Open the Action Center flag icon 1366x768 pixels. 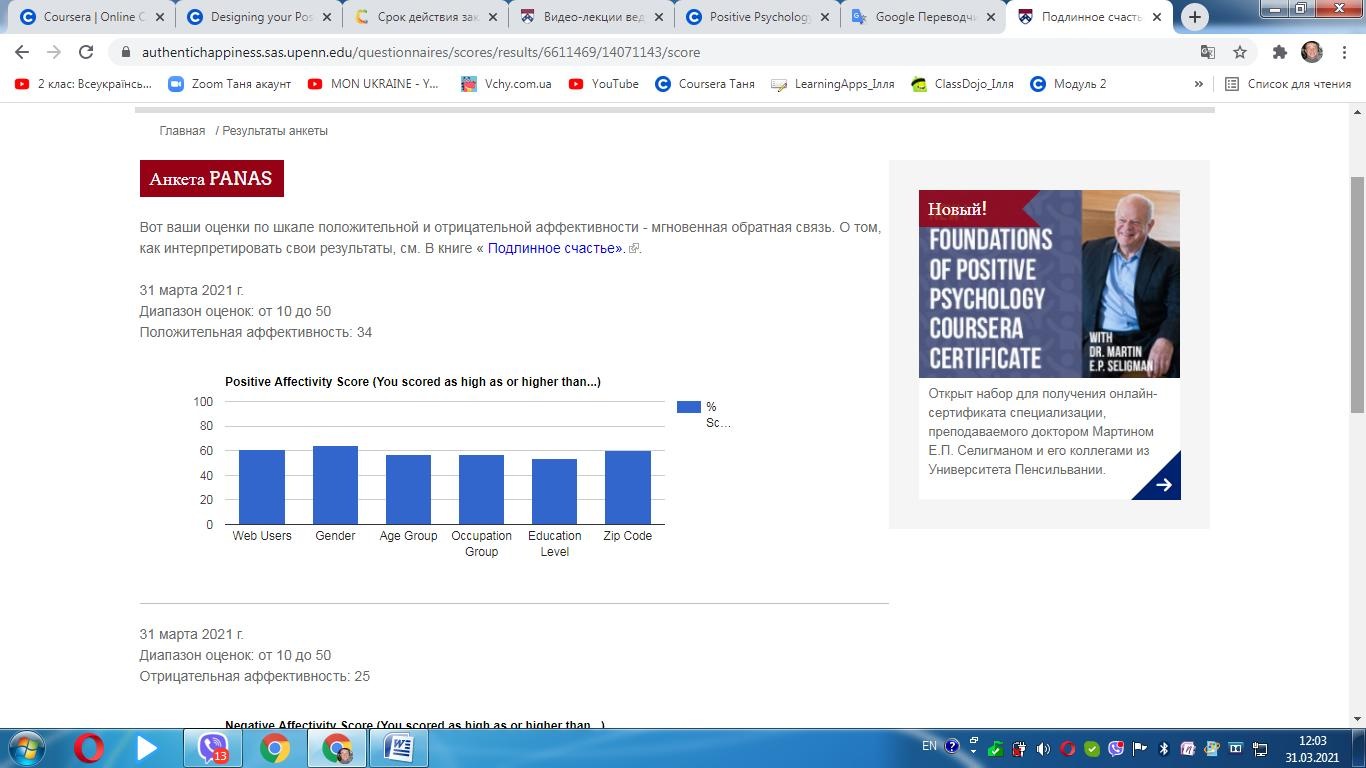click(1139, 748)
